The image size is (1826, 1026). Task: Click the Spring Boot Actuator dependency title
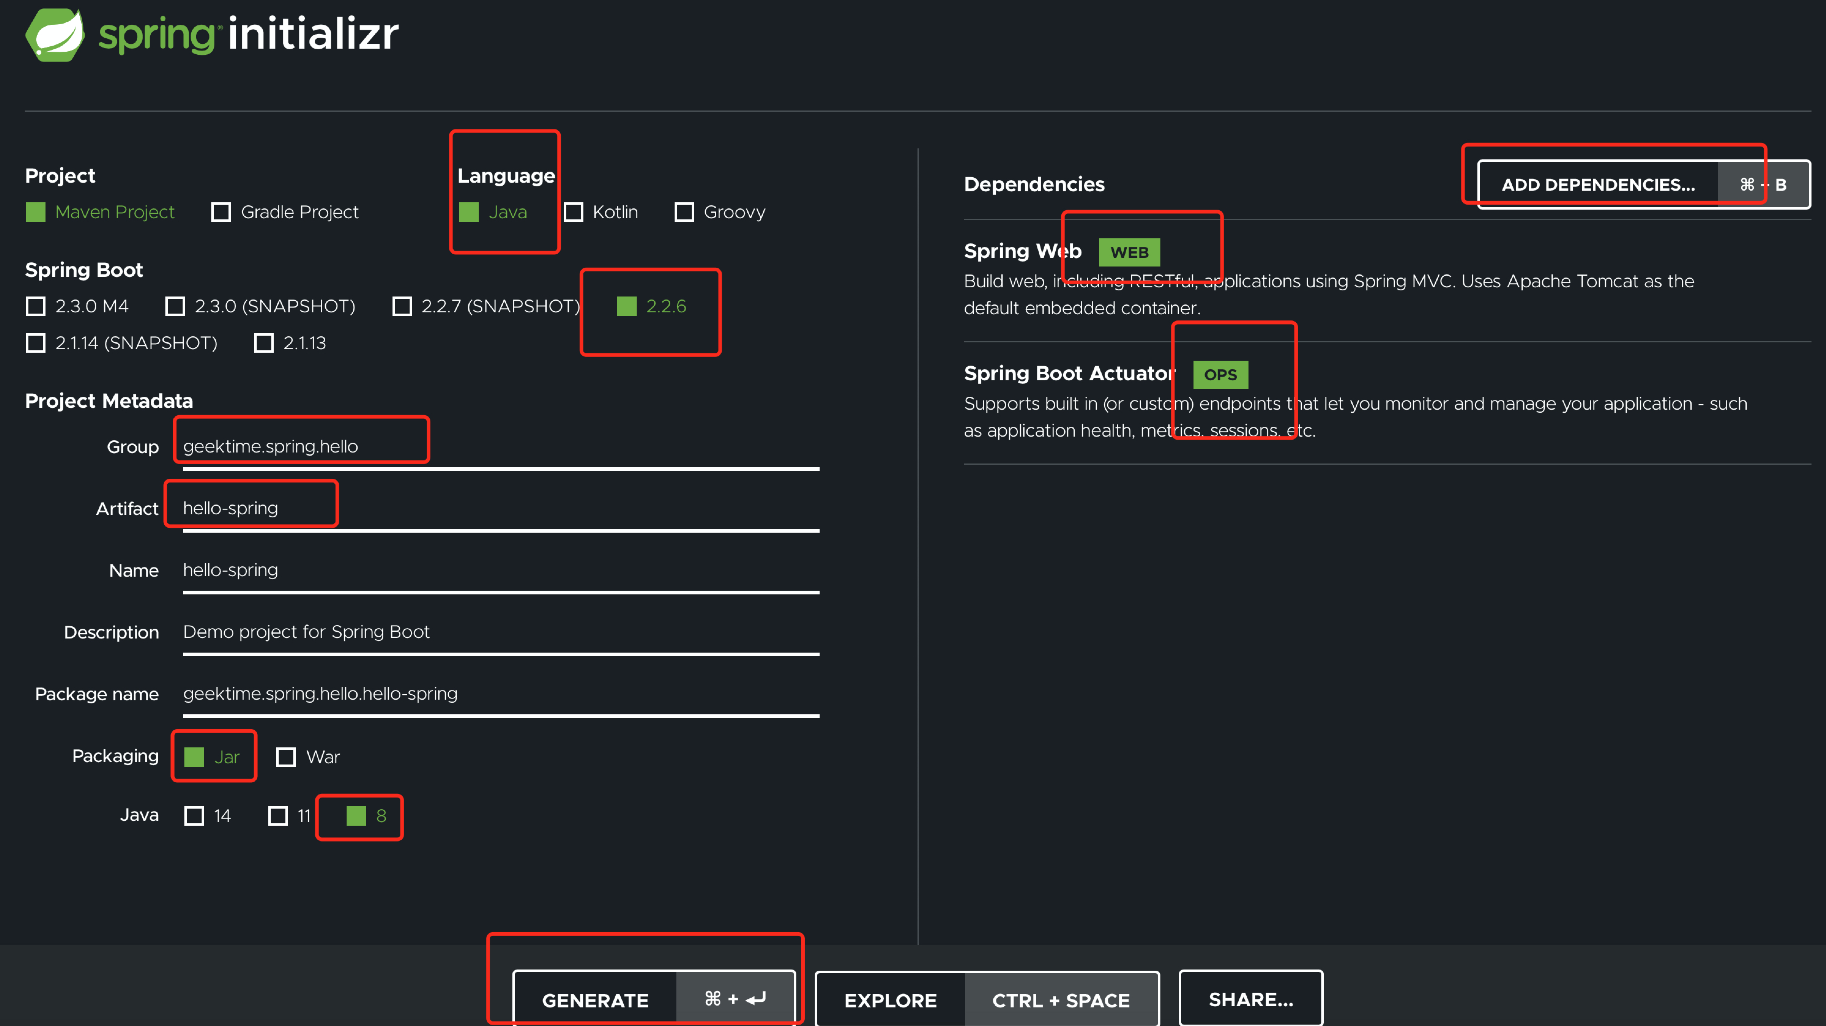pos(1069,374)
